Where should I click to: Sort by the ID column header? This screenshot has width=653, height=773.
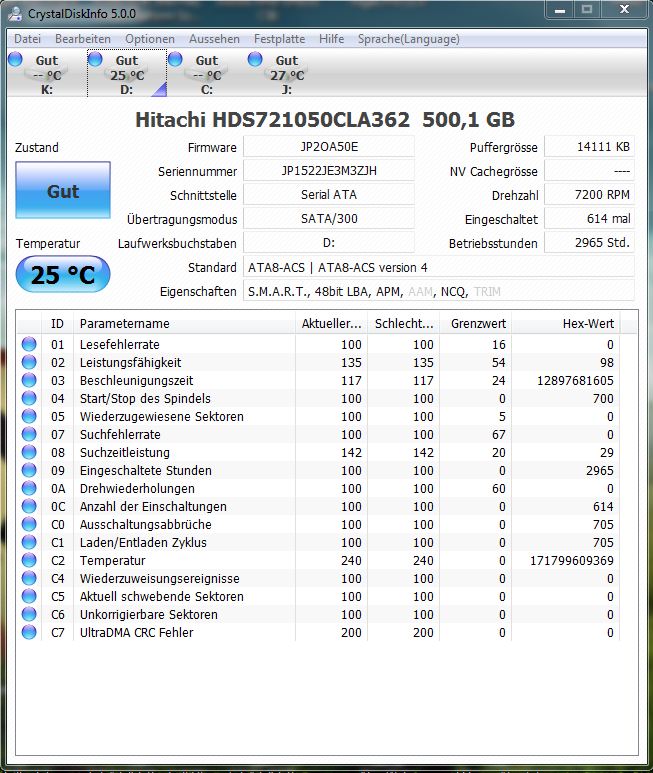pyautogui.click(x=57, y=323)
